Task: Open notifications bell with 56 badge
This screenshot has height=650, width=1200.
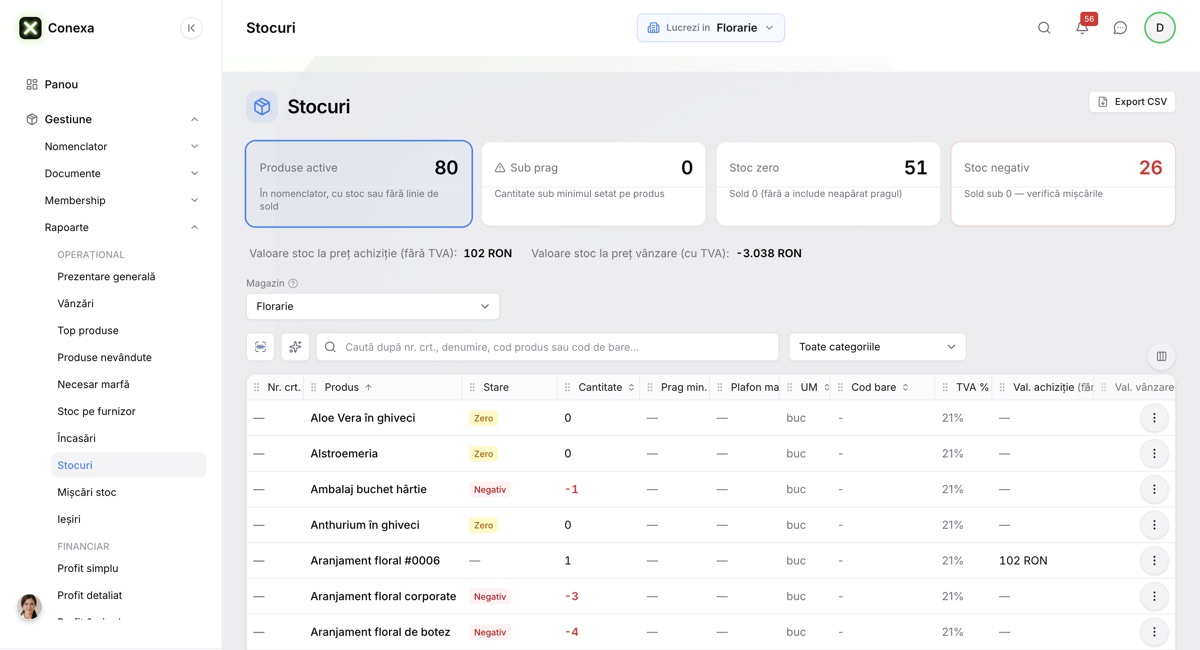Action: click(1082, 28)
